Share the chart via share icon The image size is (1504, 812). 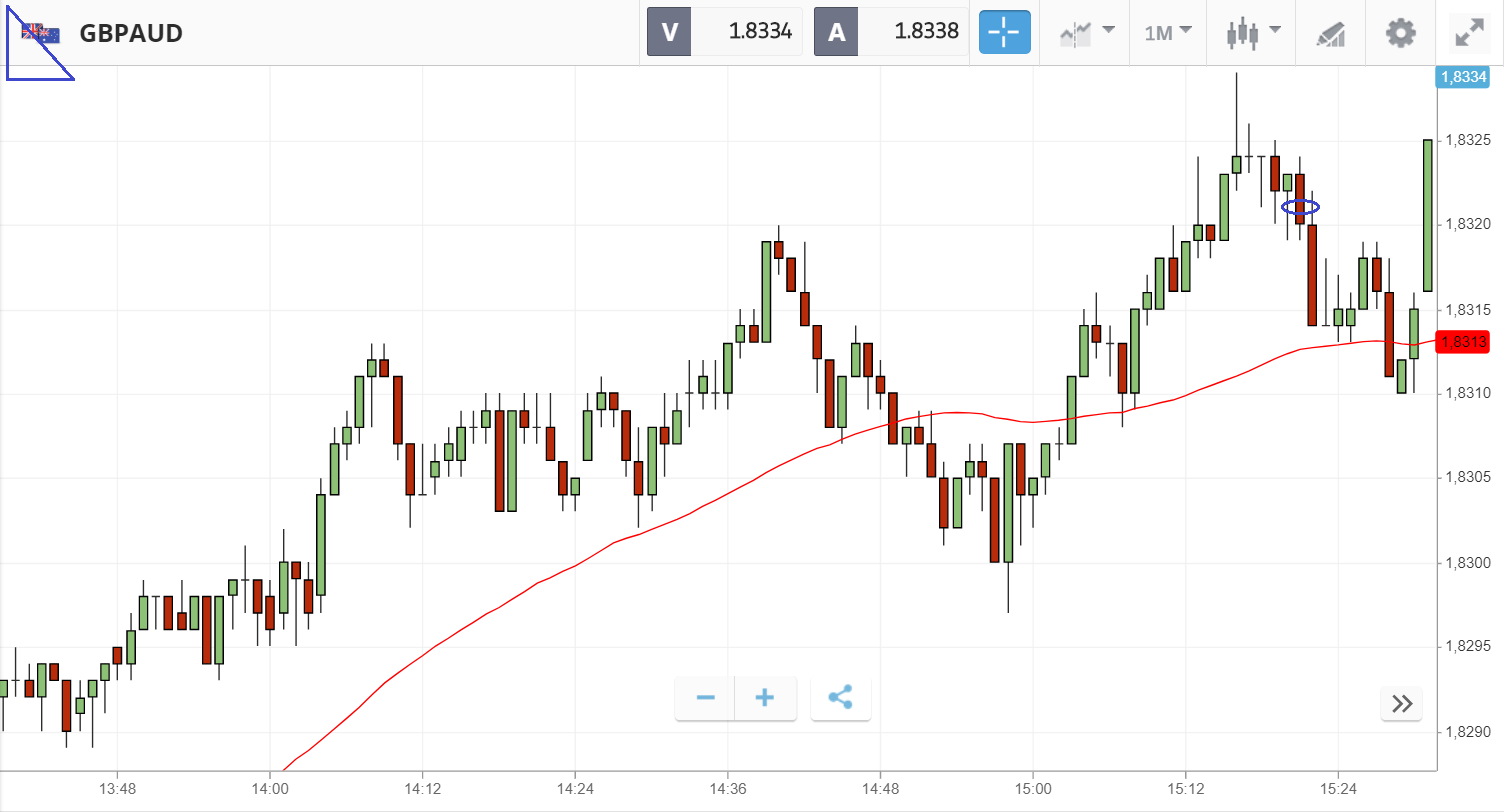coord(840,698)
